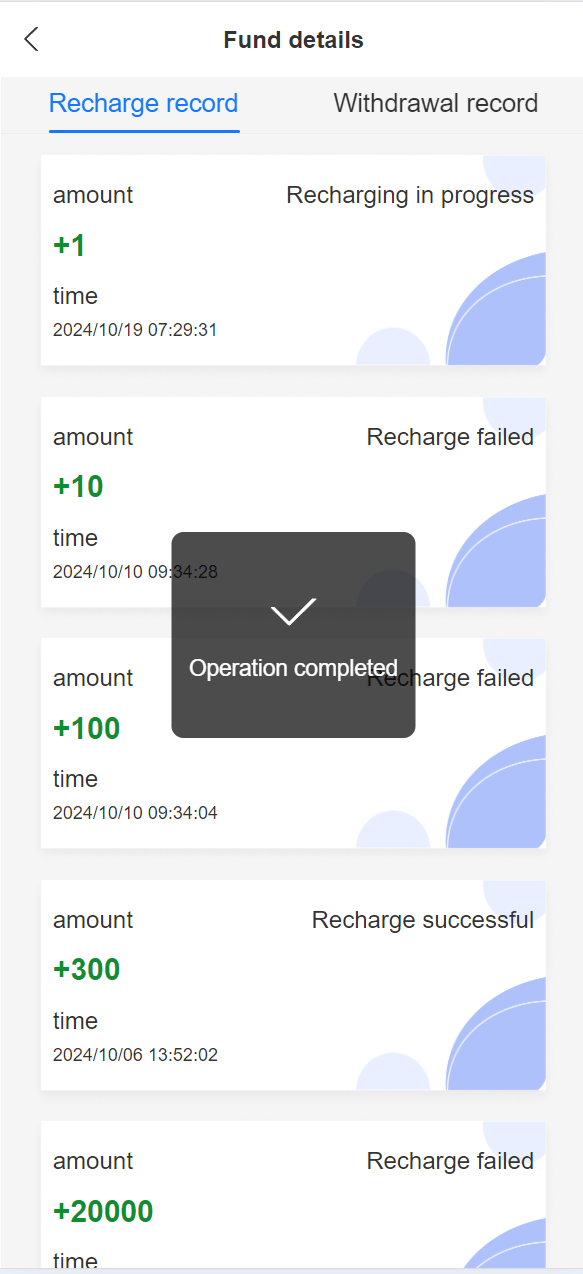Go back using the left arrow icon
The image size is (583, 1274).
32,40
